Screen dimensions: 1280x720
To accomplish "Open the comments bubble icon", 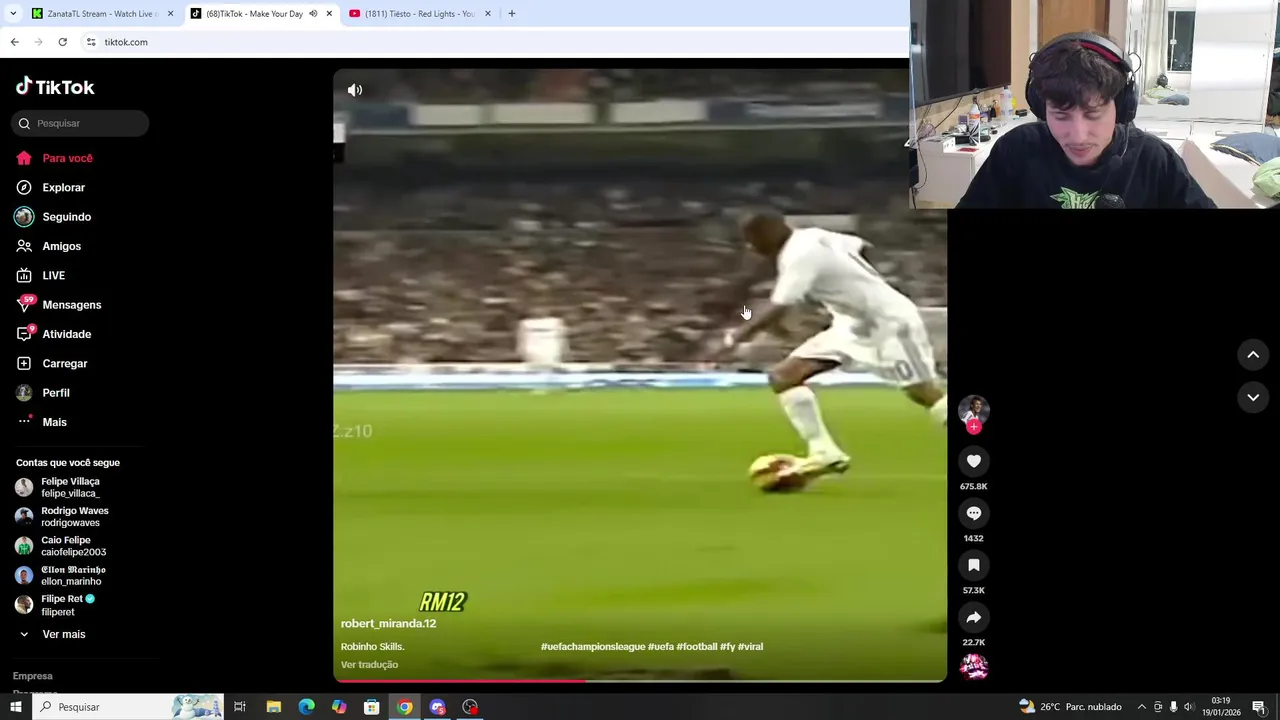I will click(974, 513).
